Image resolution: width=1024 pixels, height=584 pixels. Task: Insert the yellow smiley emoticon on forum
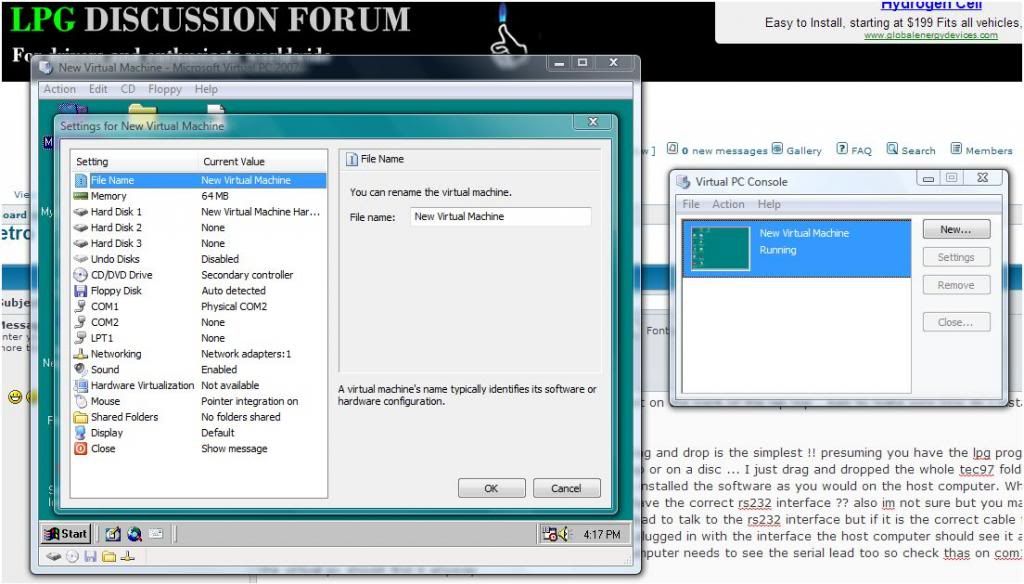tap(15, 397)
